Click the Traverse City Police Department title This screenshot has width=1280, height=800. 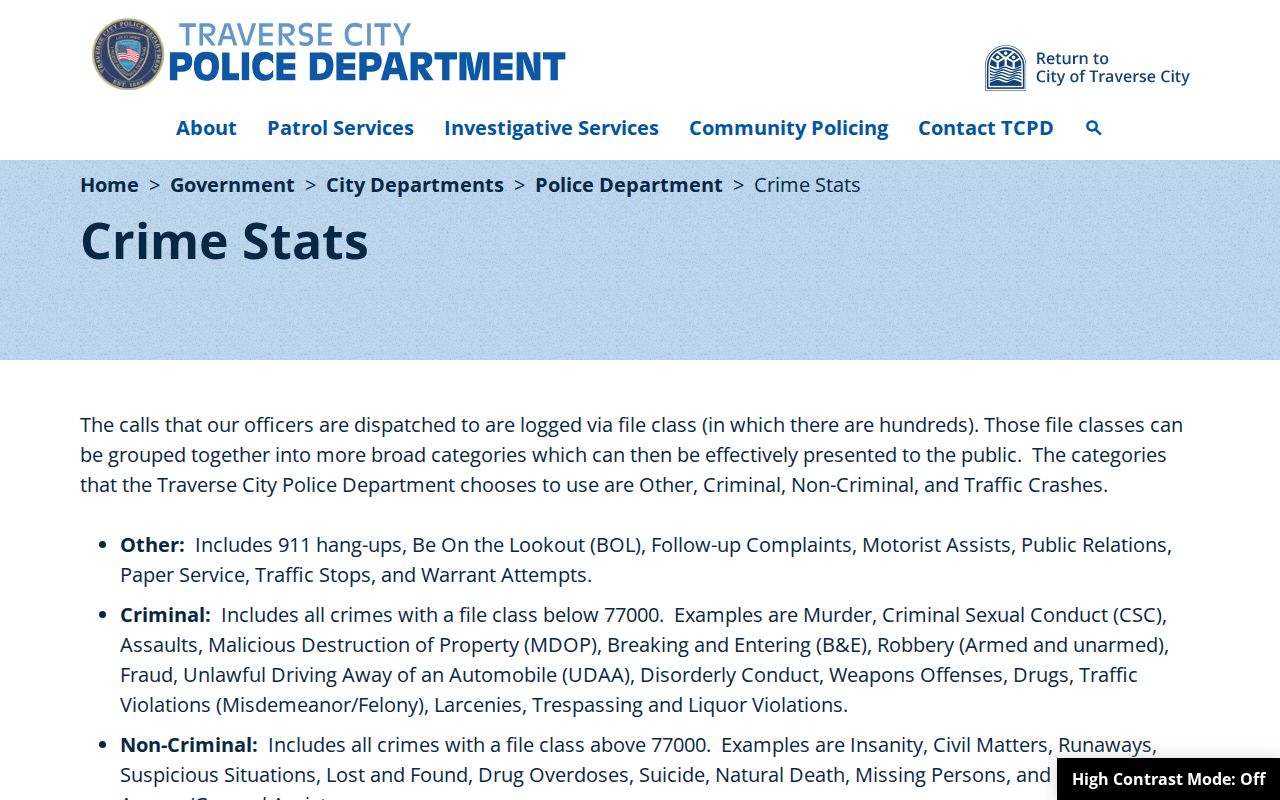[x=367, y=53]
